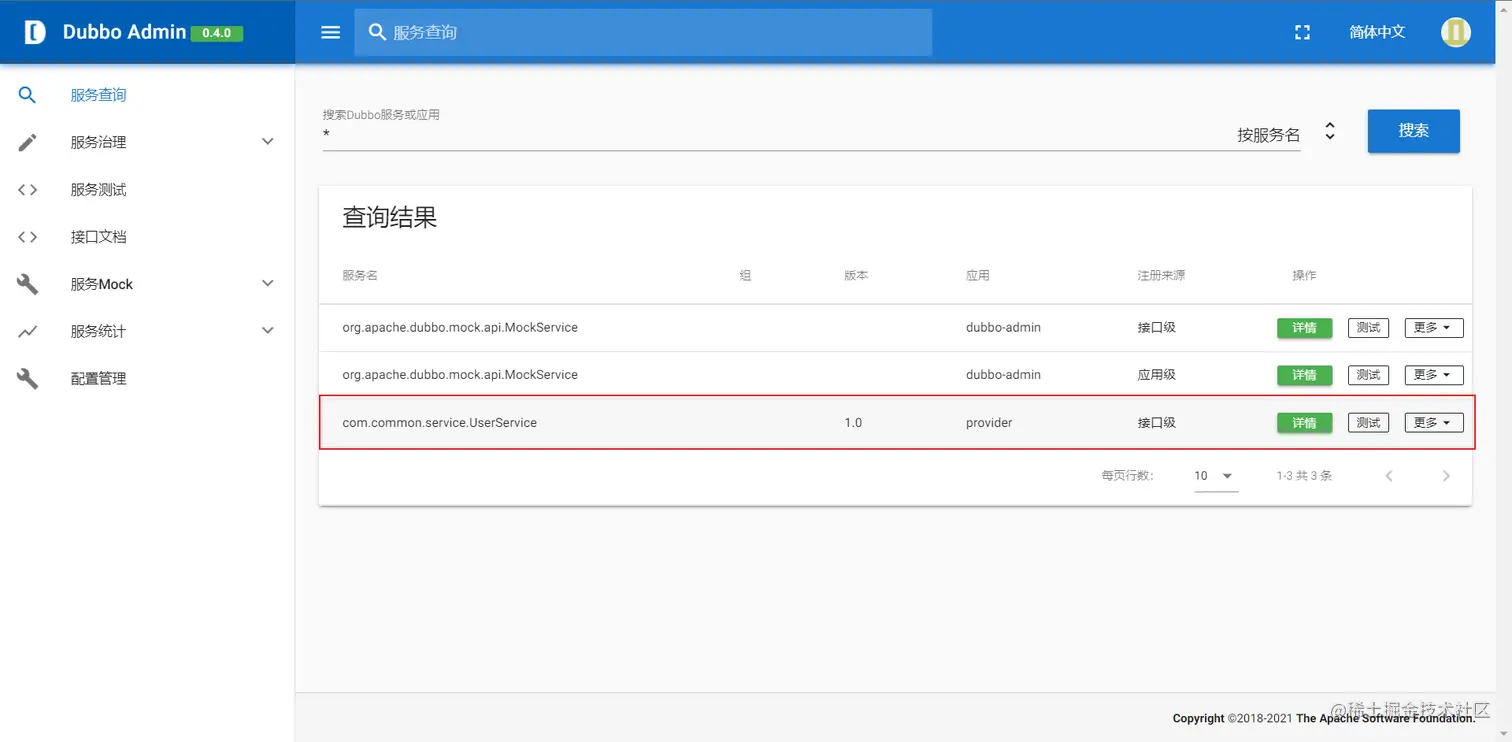Expand the 服务统计 submenu chevron

tap(267, 331)
